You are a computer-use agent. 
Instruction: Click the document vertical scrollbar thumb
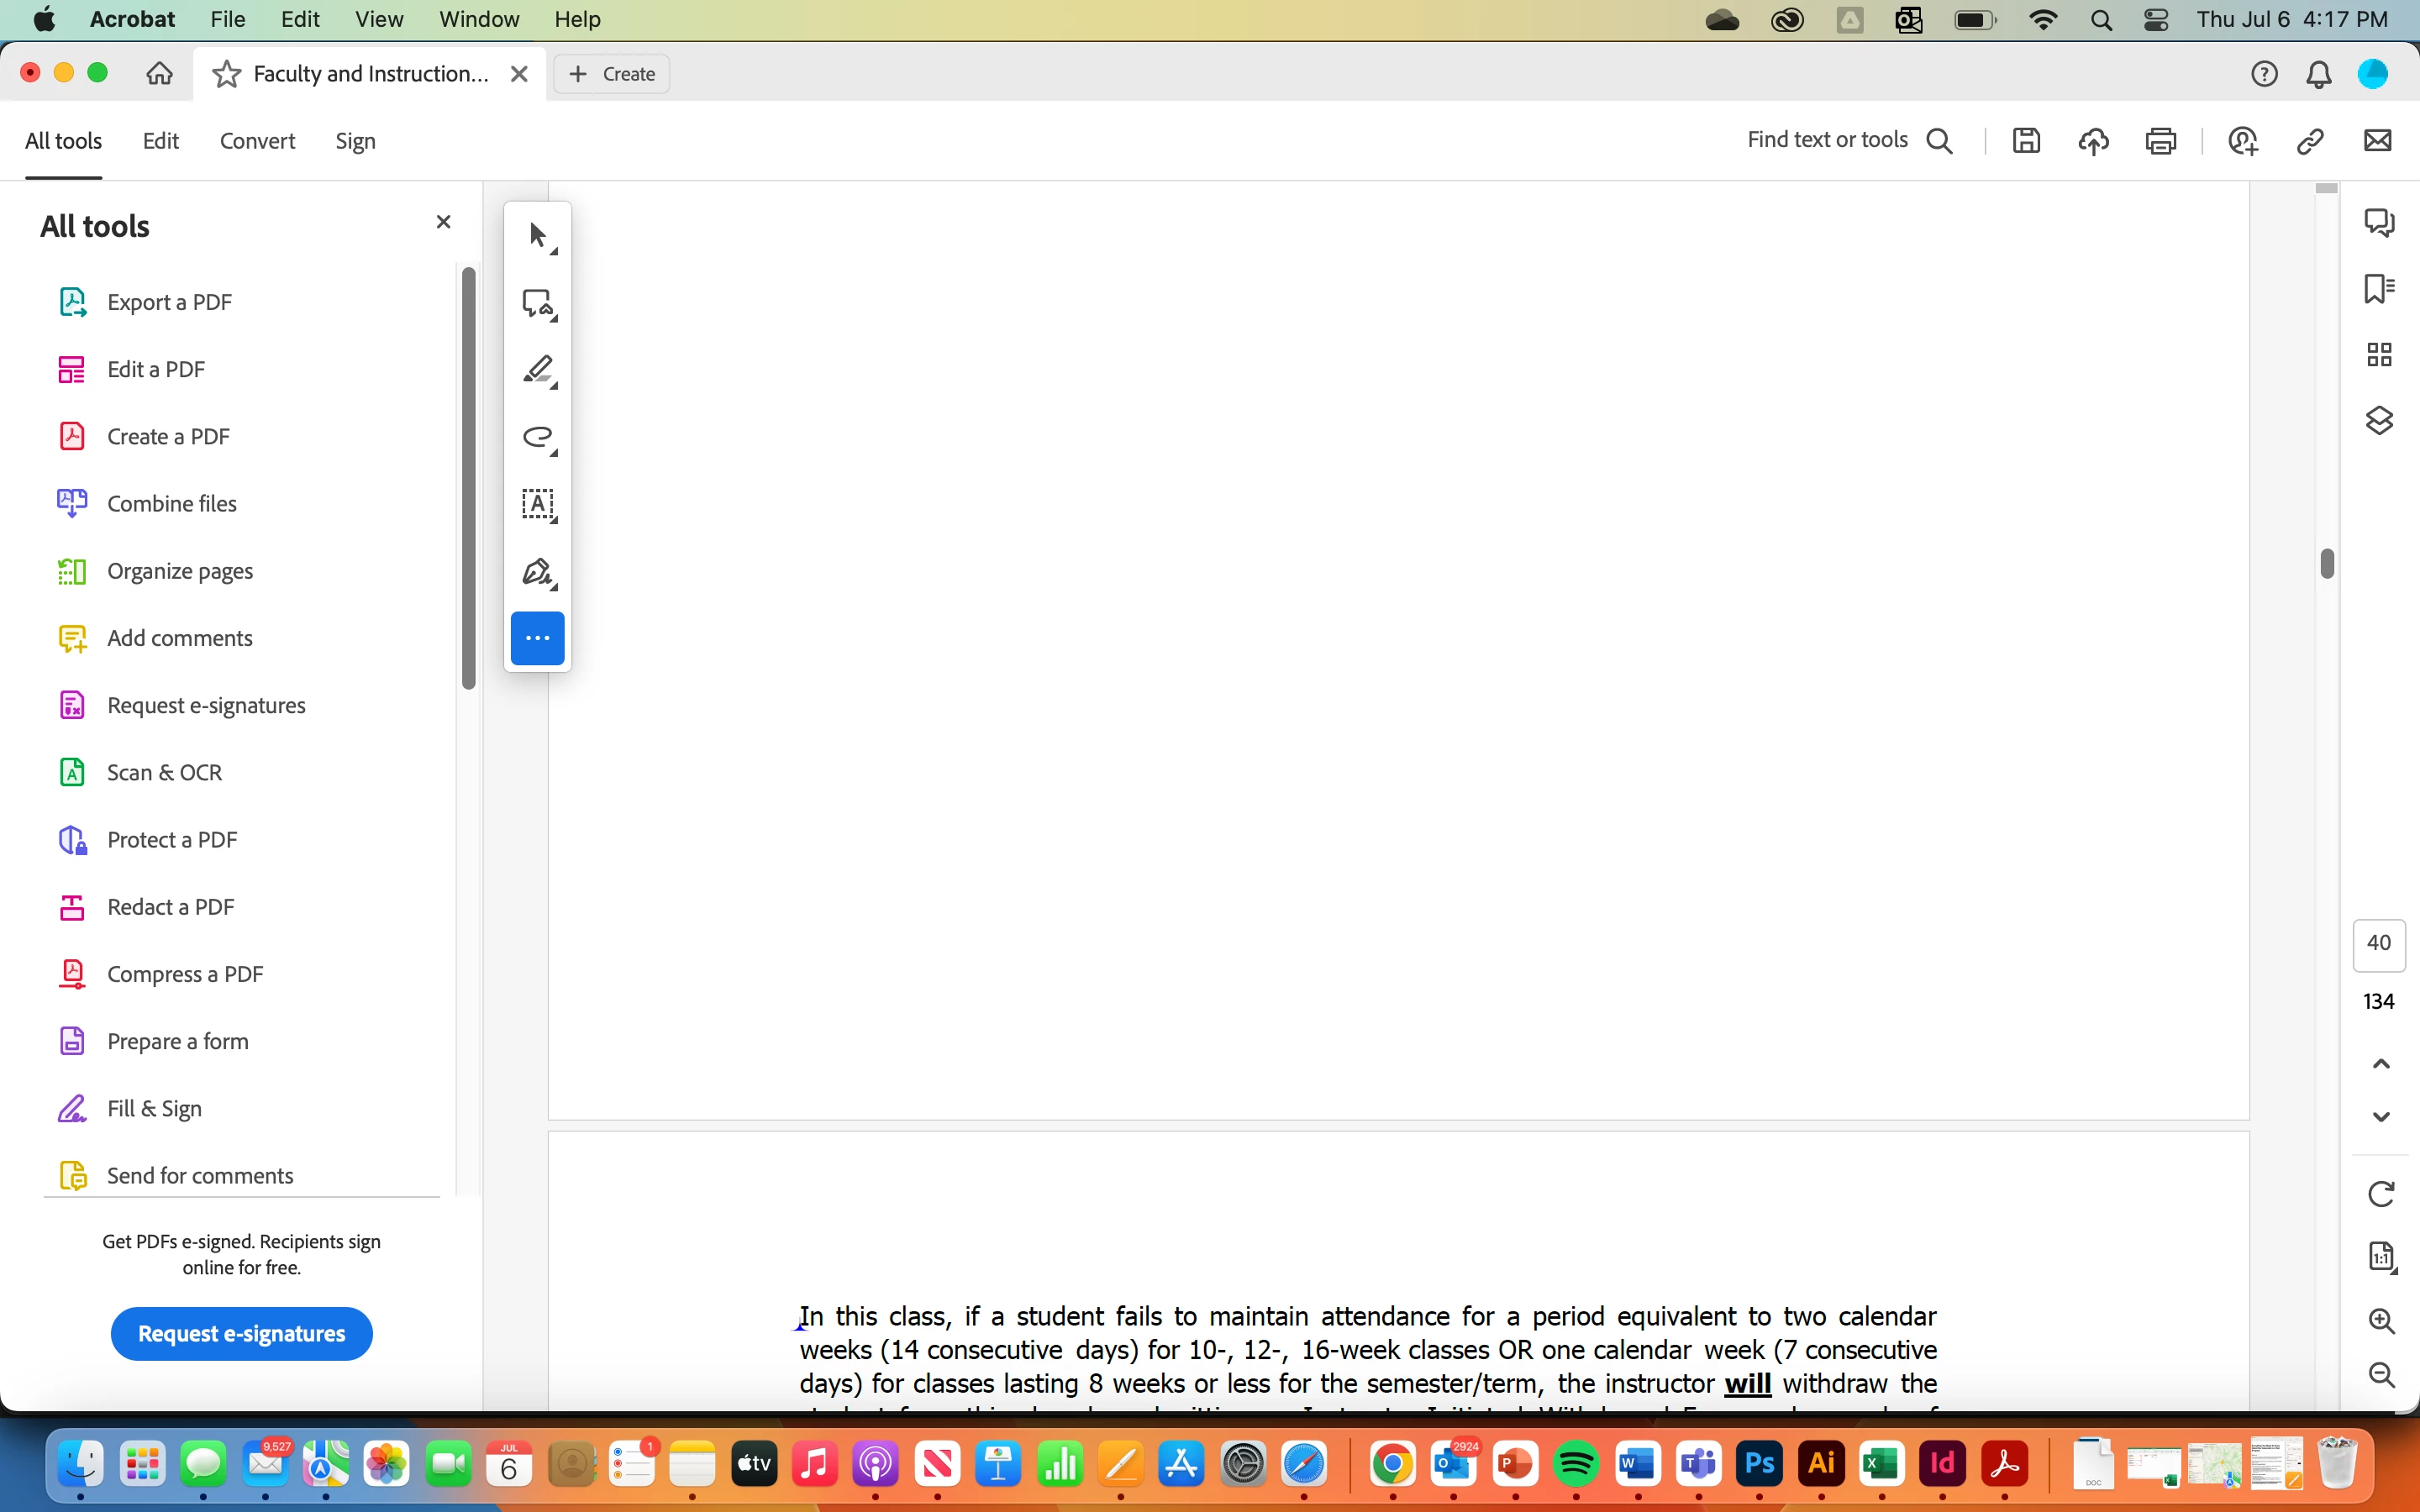[x=2327, y=564]
